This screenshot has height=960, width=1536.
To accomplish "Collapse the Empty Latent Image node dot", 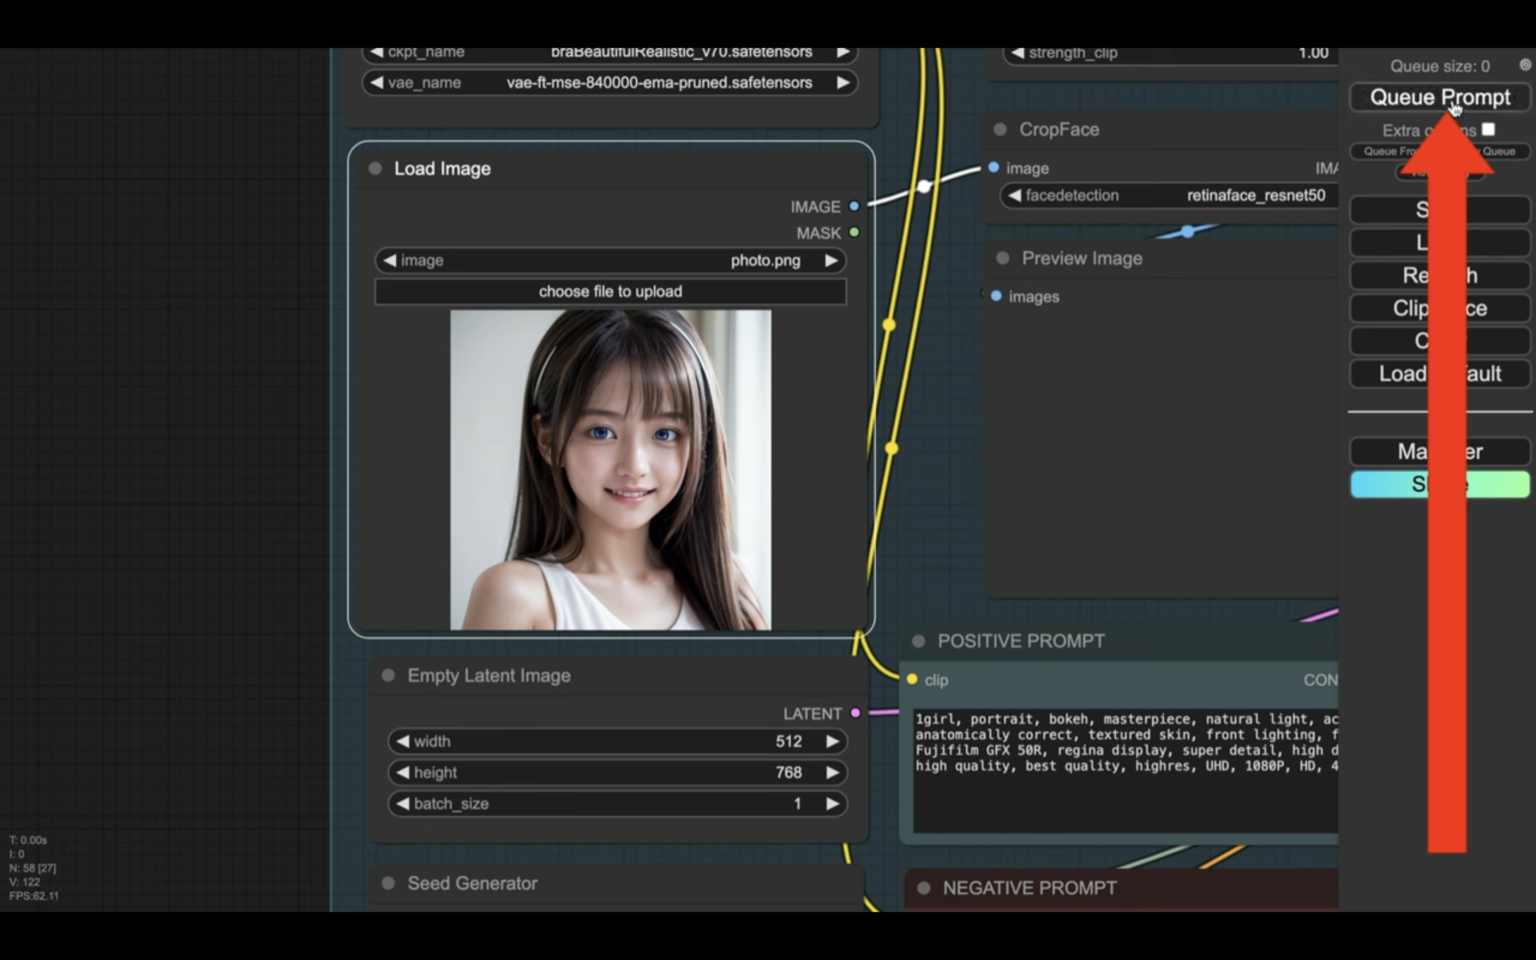I will [388, 675].
